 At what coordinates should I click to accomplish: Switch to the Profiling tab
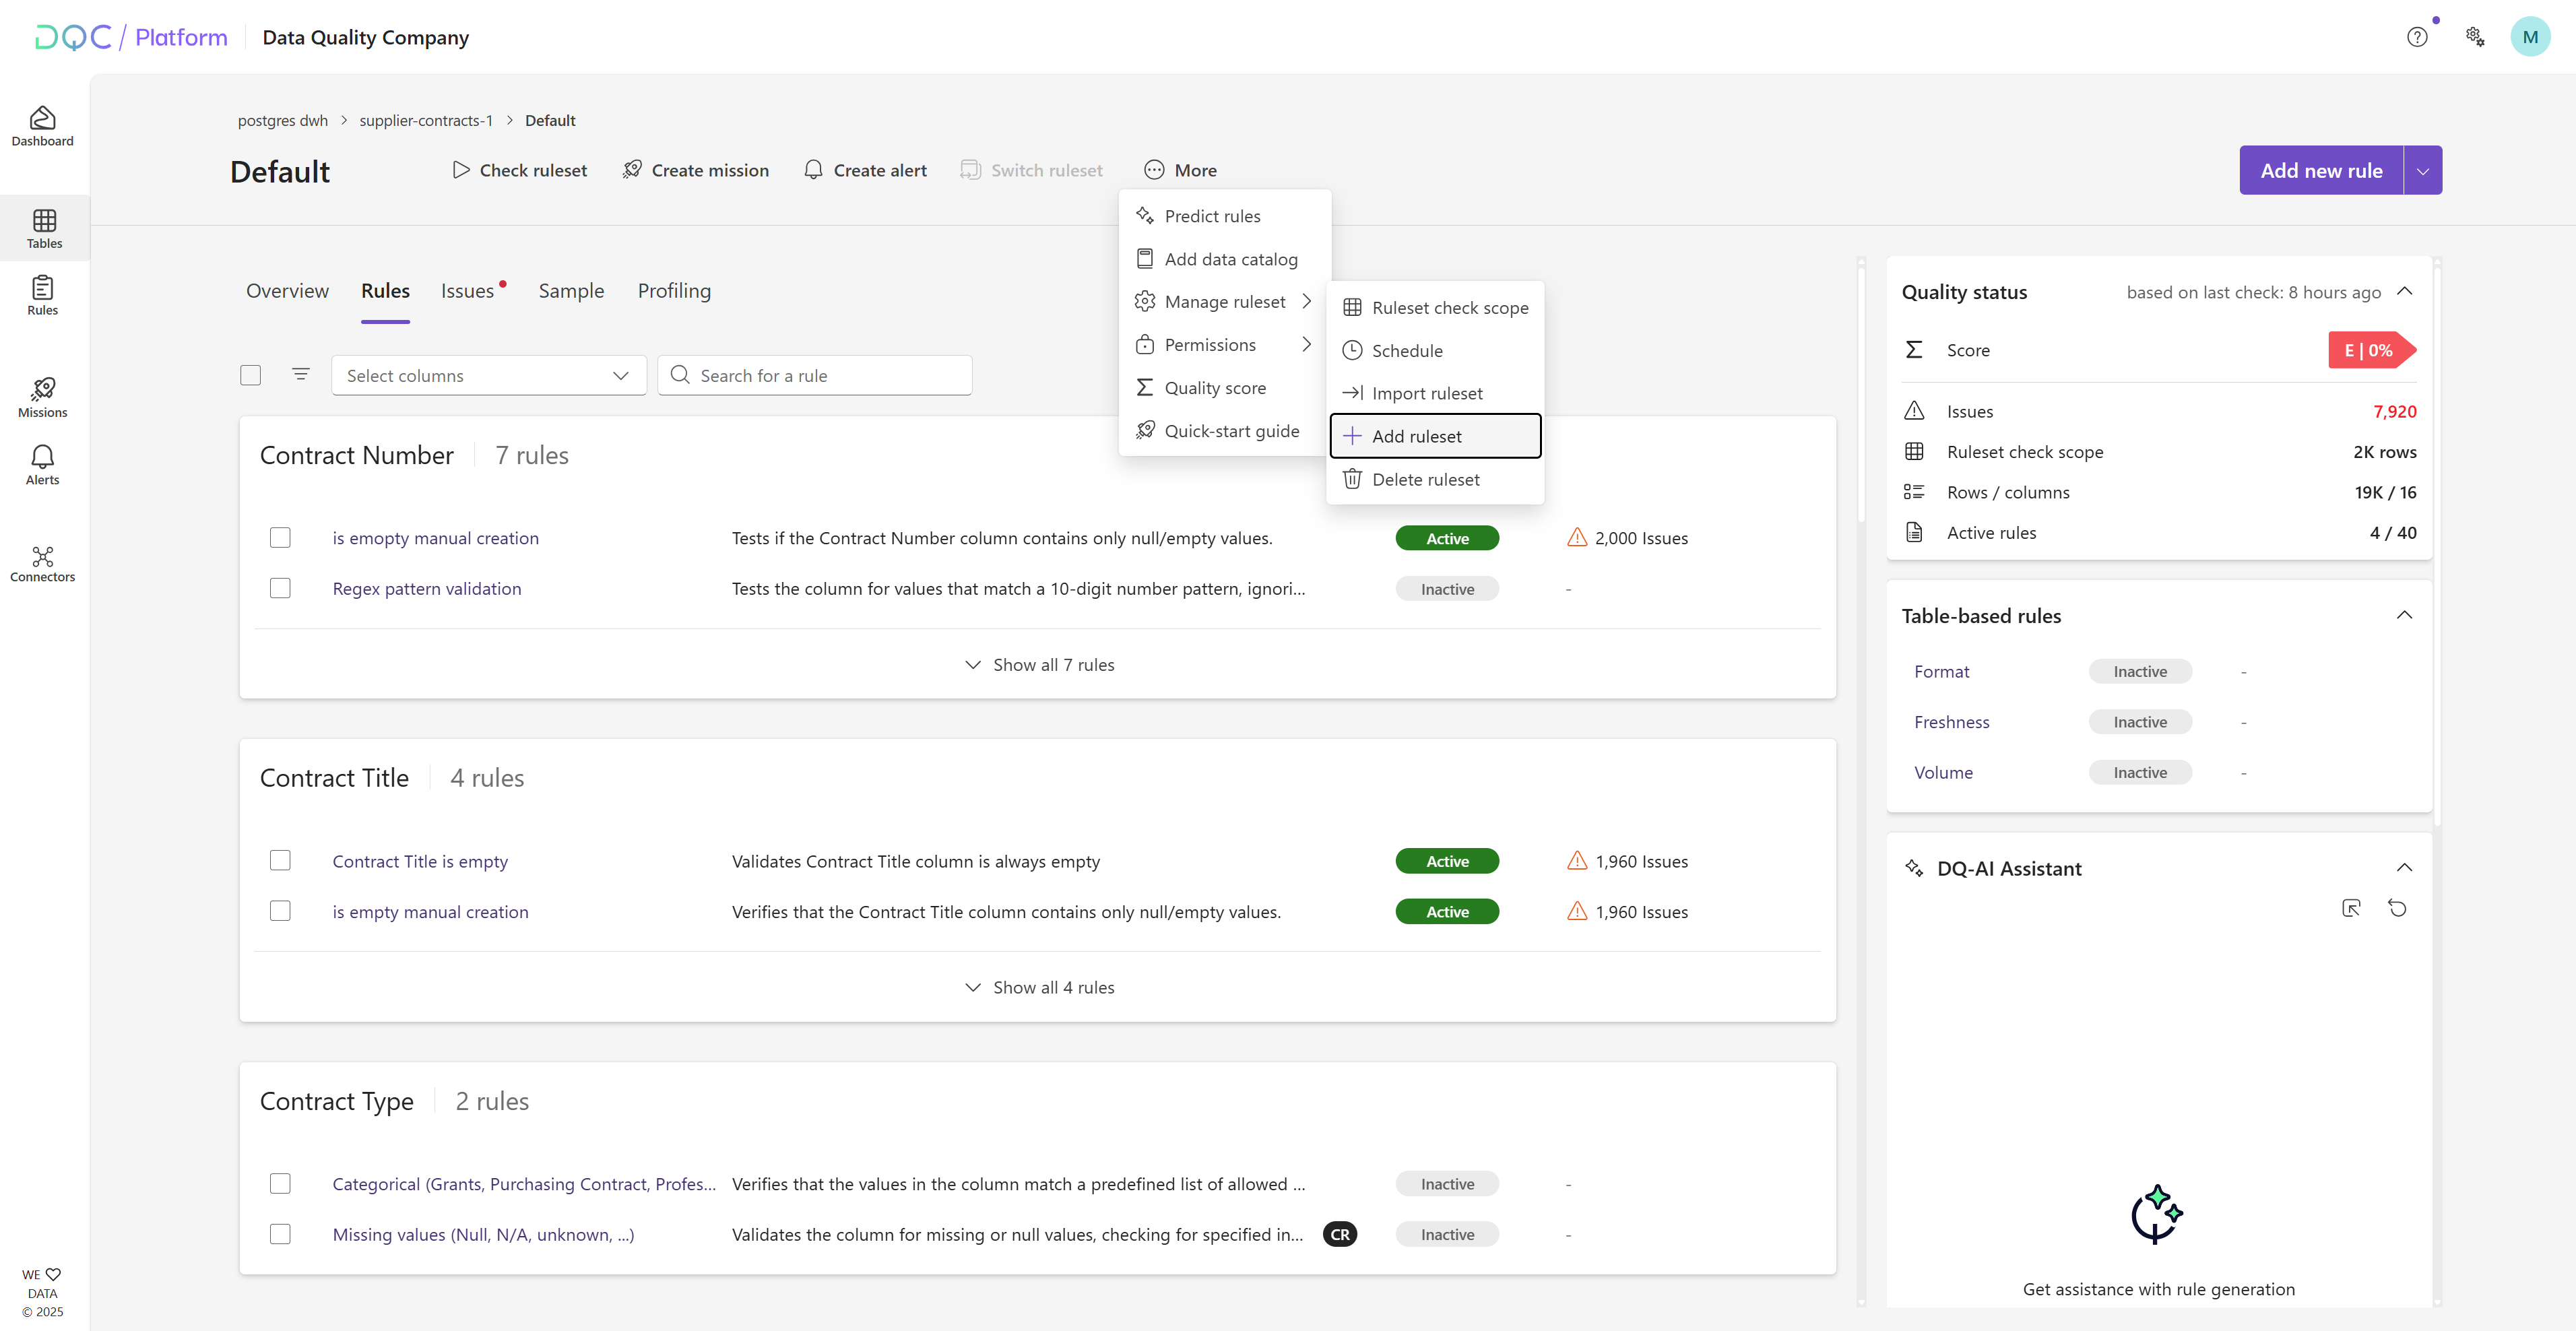tap(674, 291)
